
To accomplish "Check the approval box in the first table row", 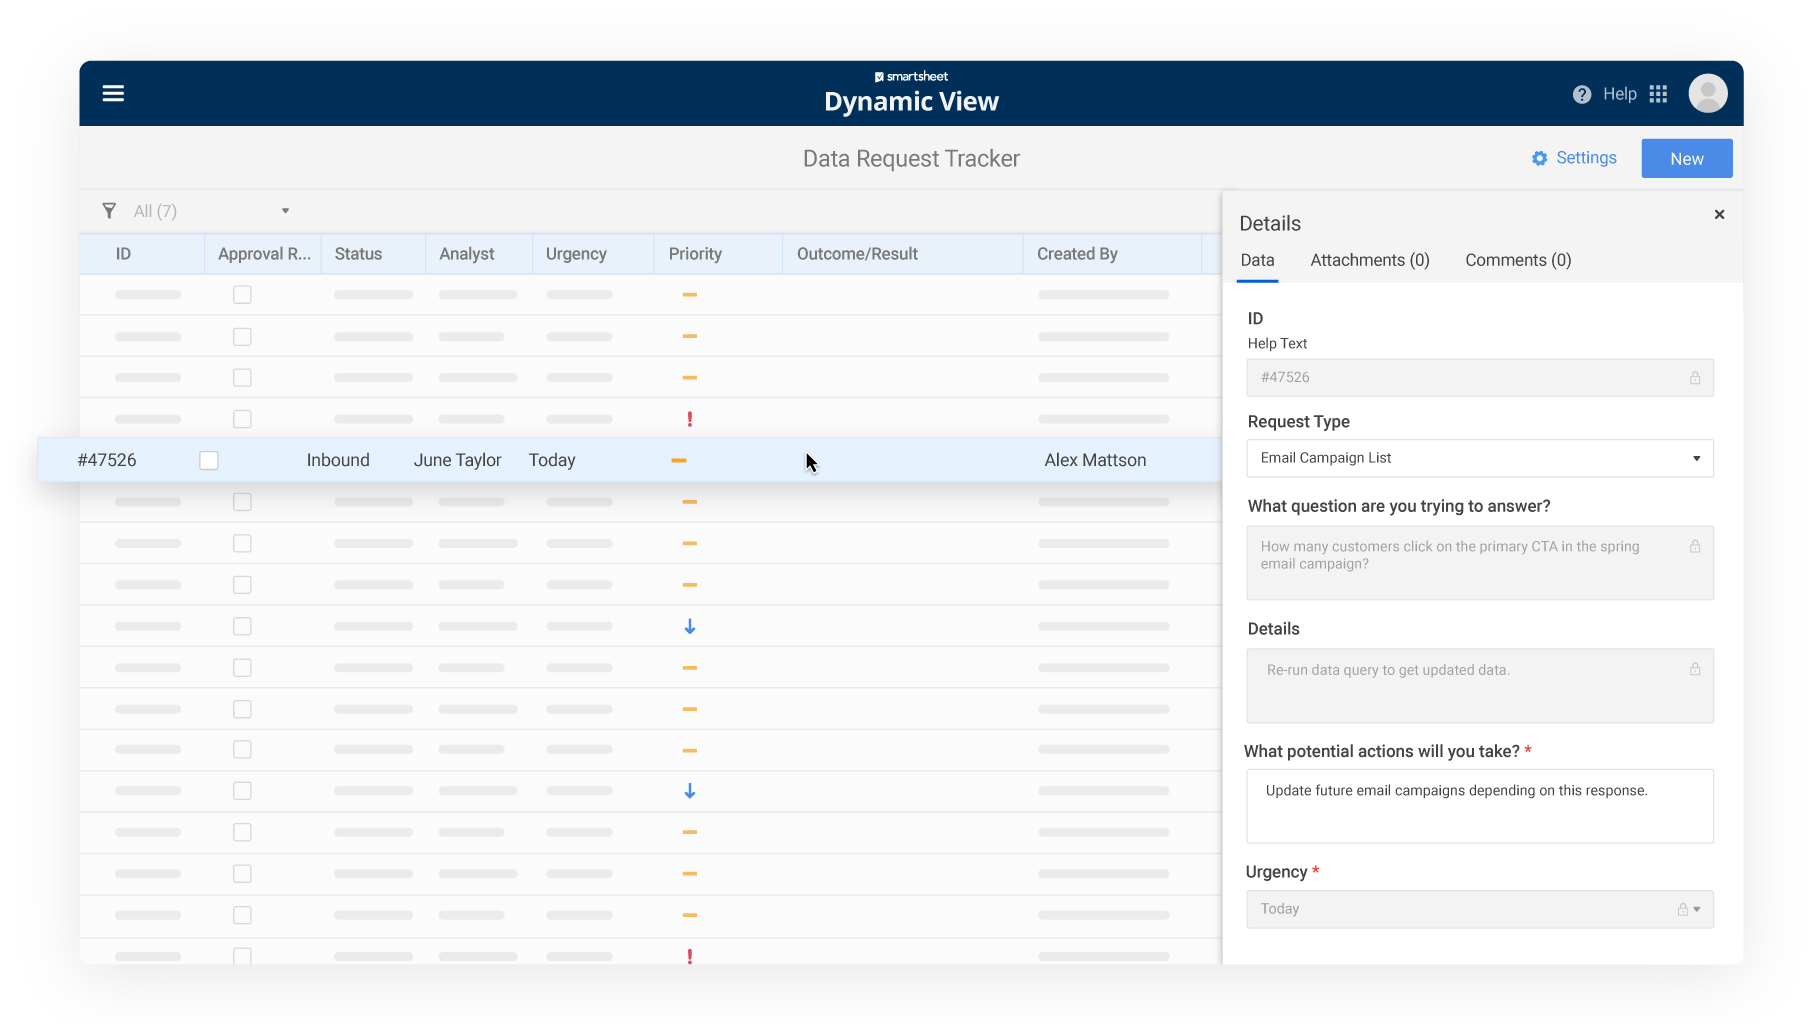I will 242,295.
